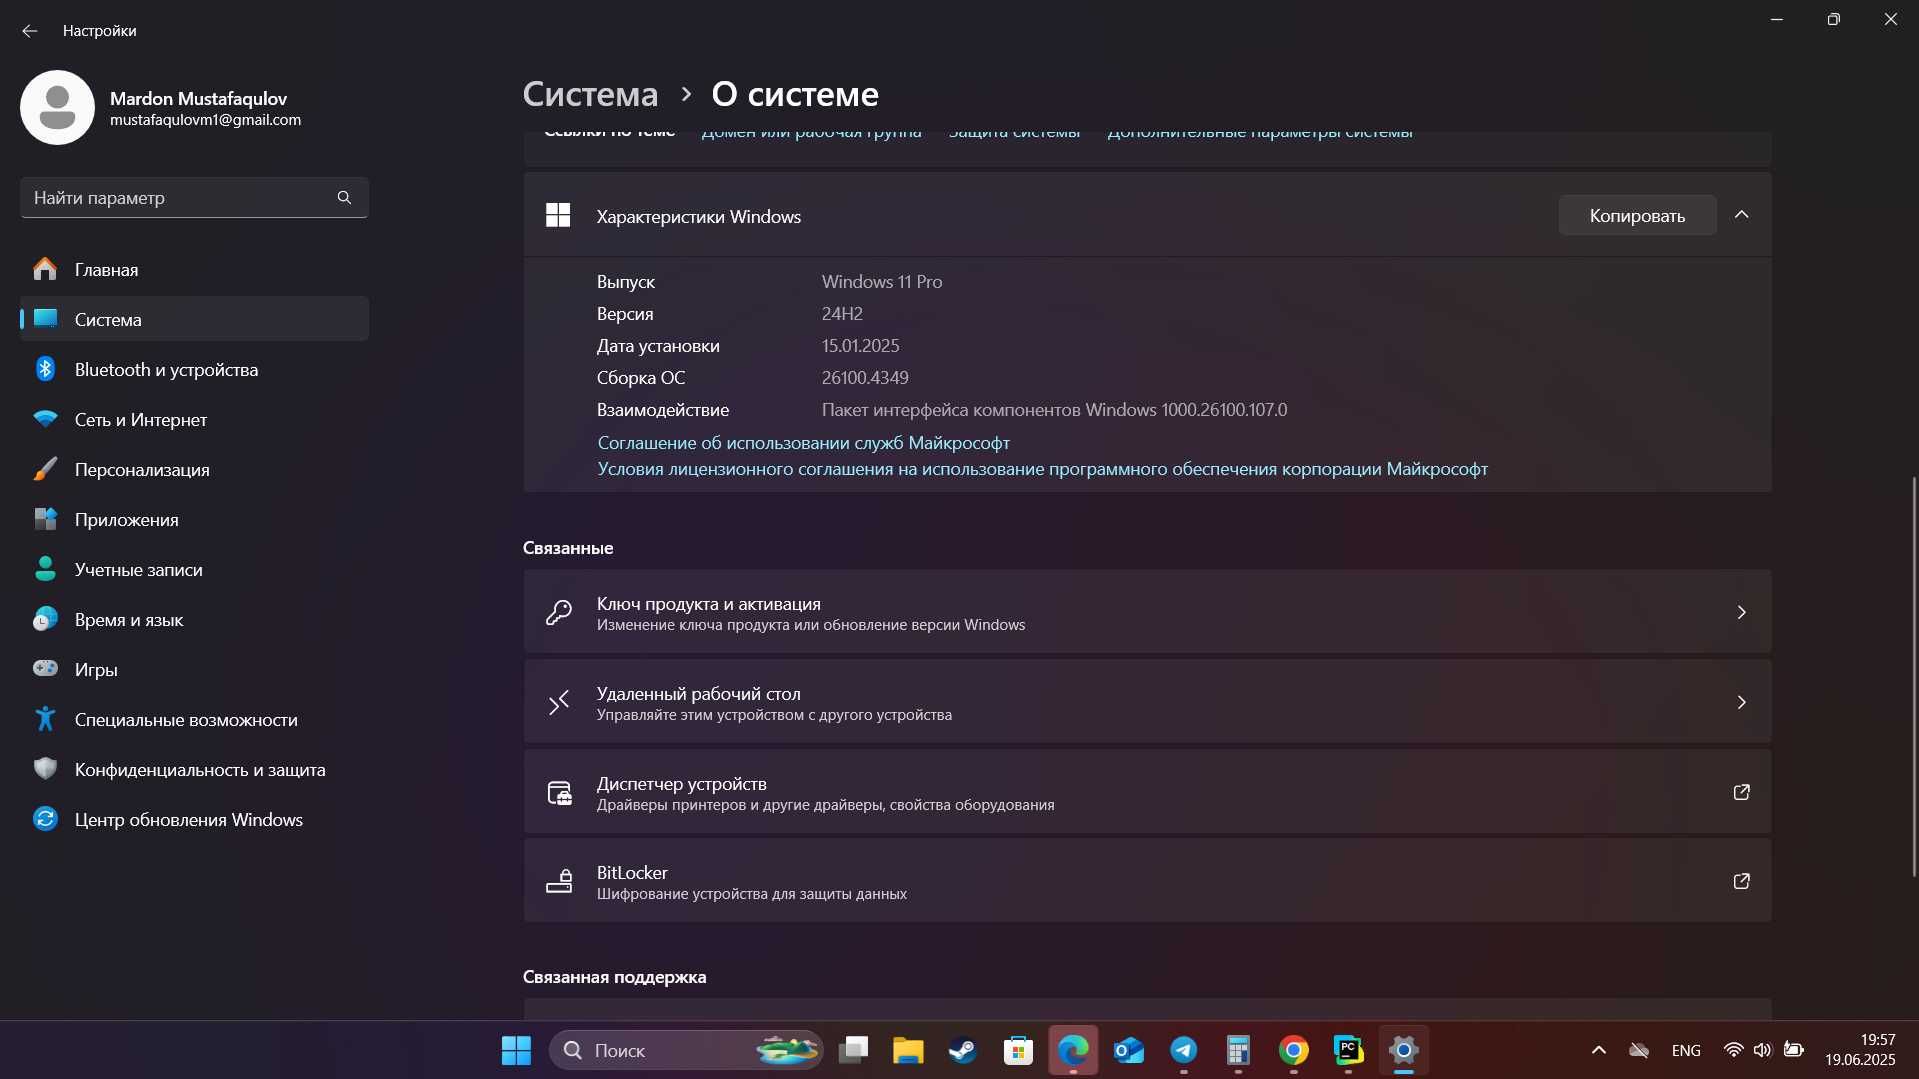This screenshot has height=1079, width=1919.
Task: Click the Windows logo icon in Характеристики Windows
Action: (x=558, y=215)
